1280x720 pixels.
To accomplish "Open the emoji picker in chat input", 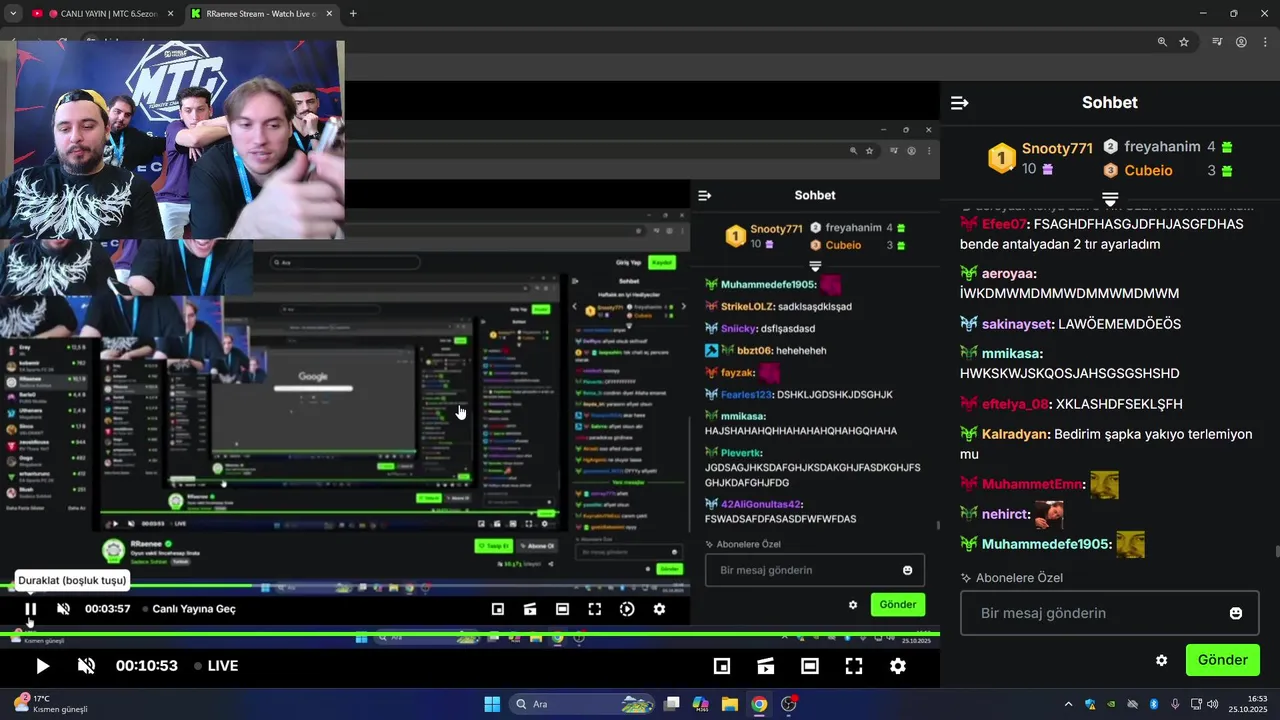I will click(x=1236, y=613).
